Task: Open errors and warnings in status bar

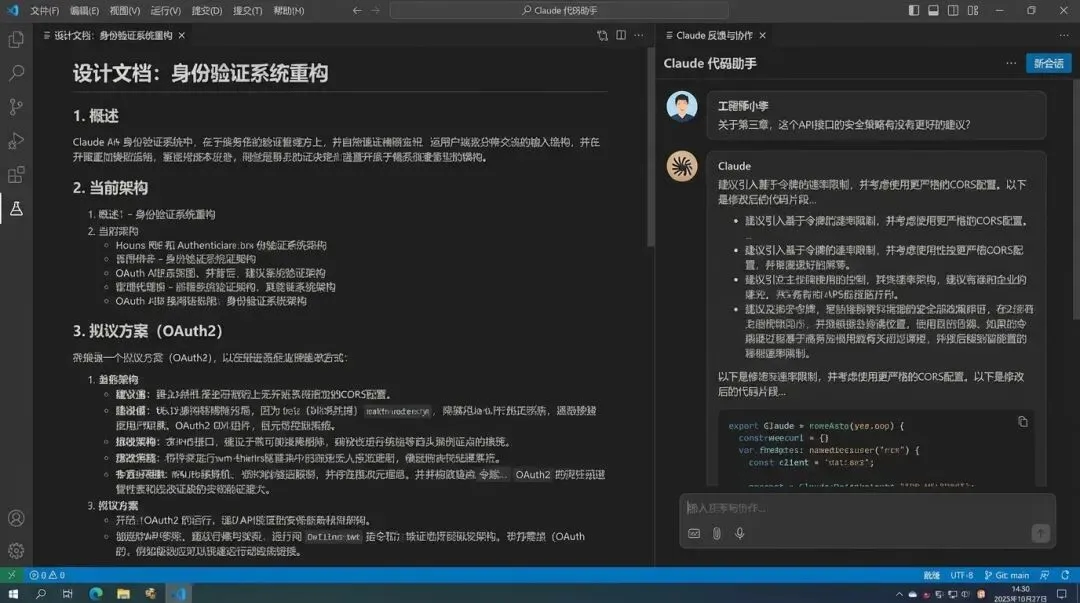Action: pyautogui.click(x=47, y=575)
